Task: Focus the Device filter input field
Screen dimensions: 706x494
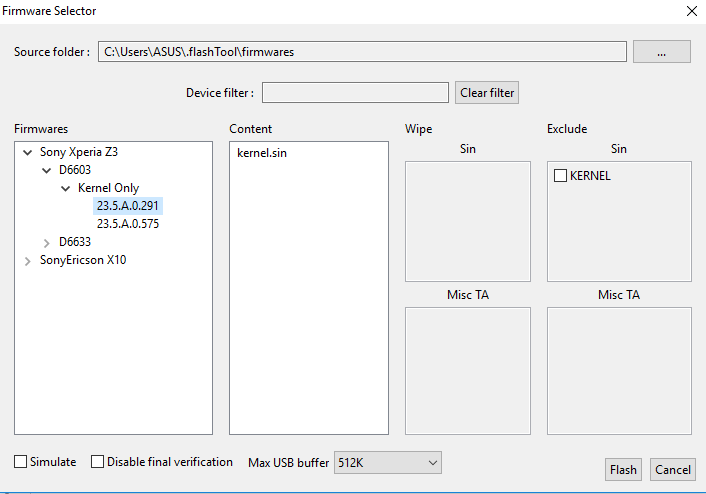Action: click(x=355, y=92)
